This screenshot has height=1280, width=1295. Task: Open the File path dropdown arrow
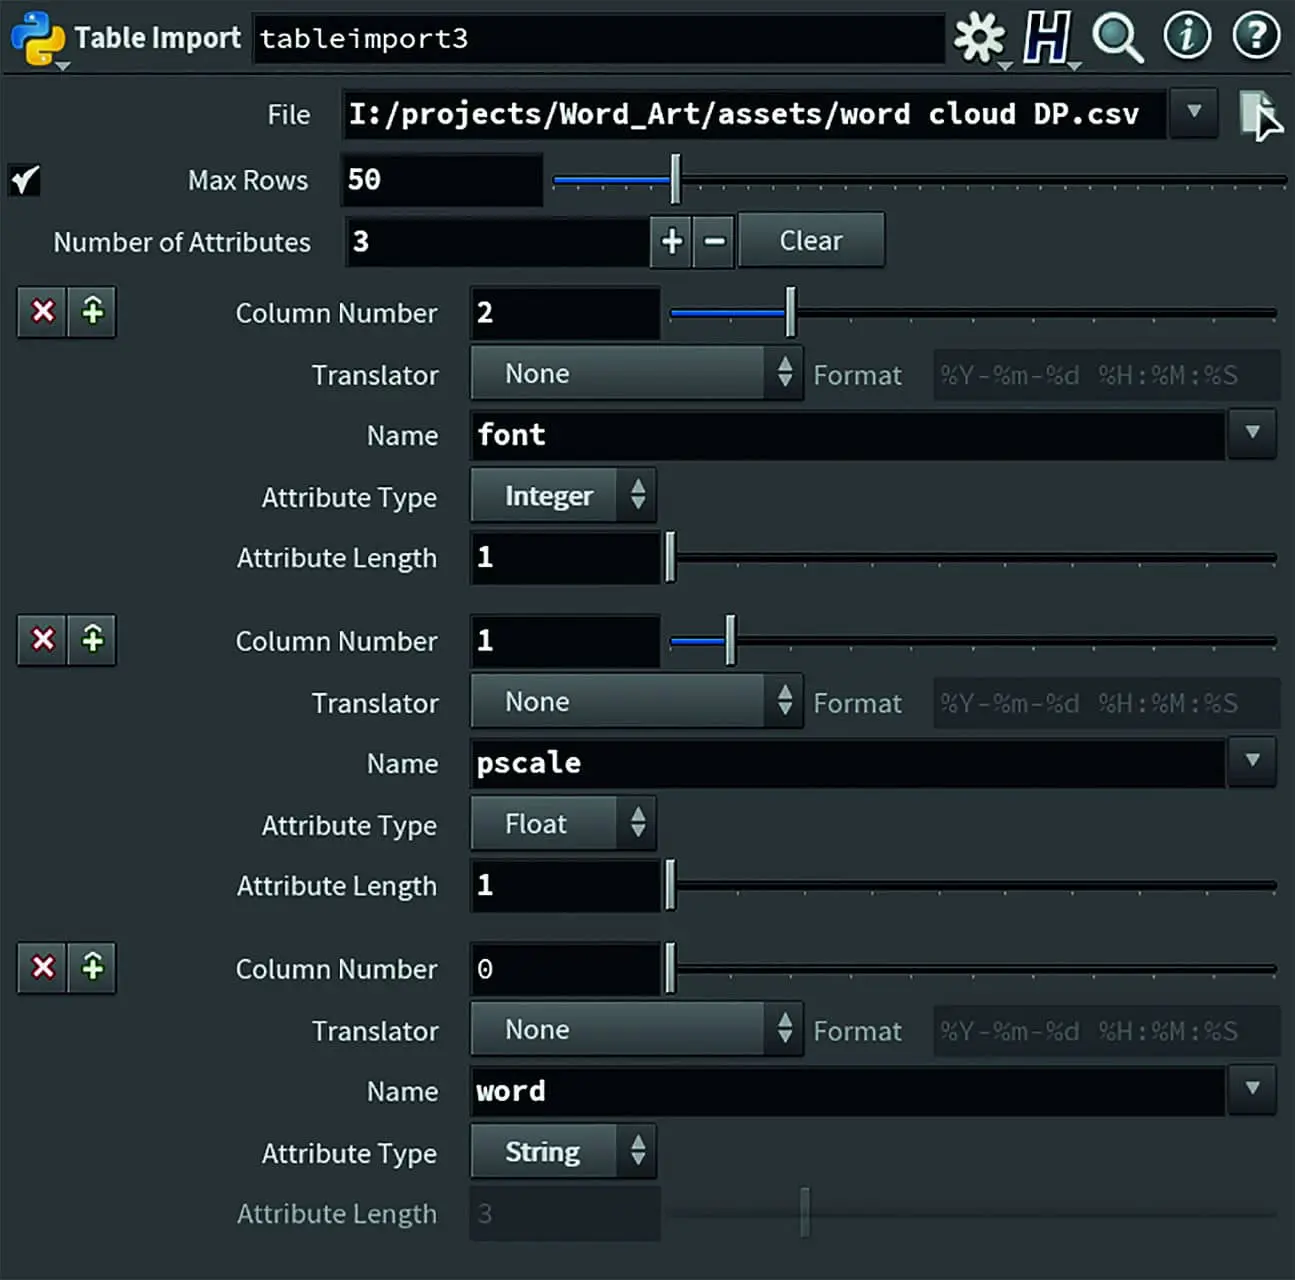tap(1193, 113)
